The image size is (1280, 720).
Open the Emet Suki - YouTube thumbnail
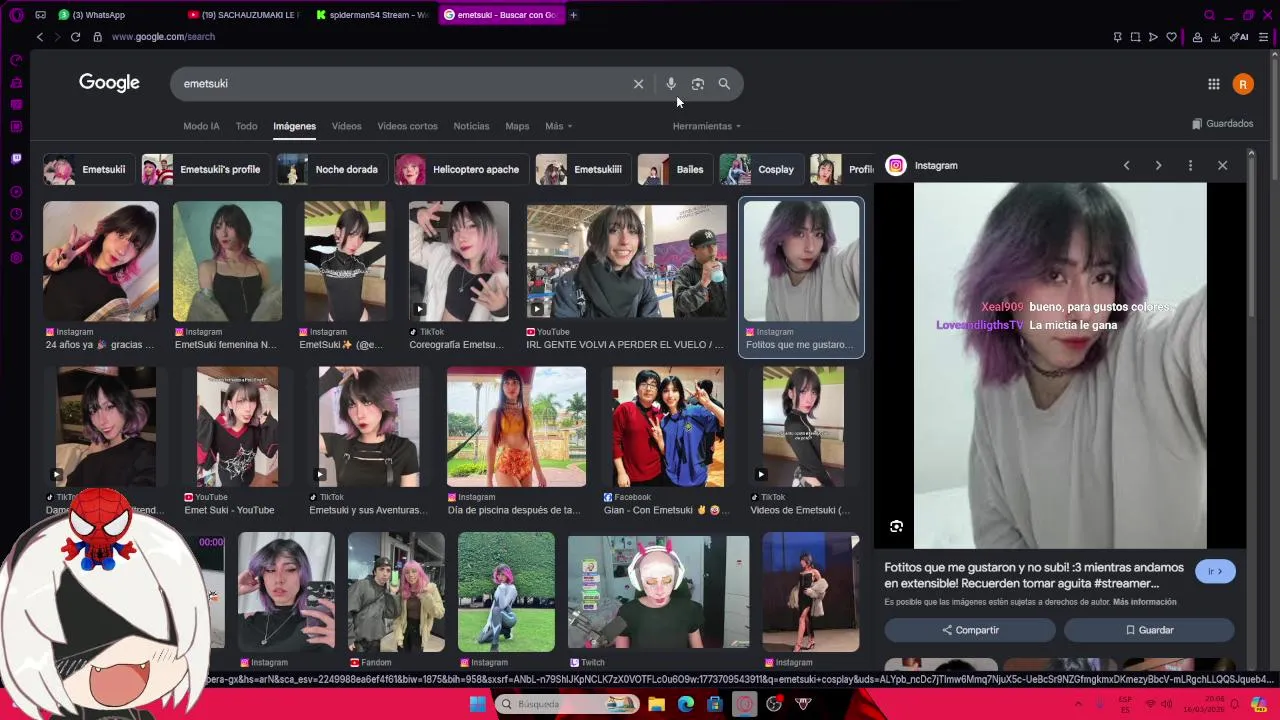tap(237, 427)
